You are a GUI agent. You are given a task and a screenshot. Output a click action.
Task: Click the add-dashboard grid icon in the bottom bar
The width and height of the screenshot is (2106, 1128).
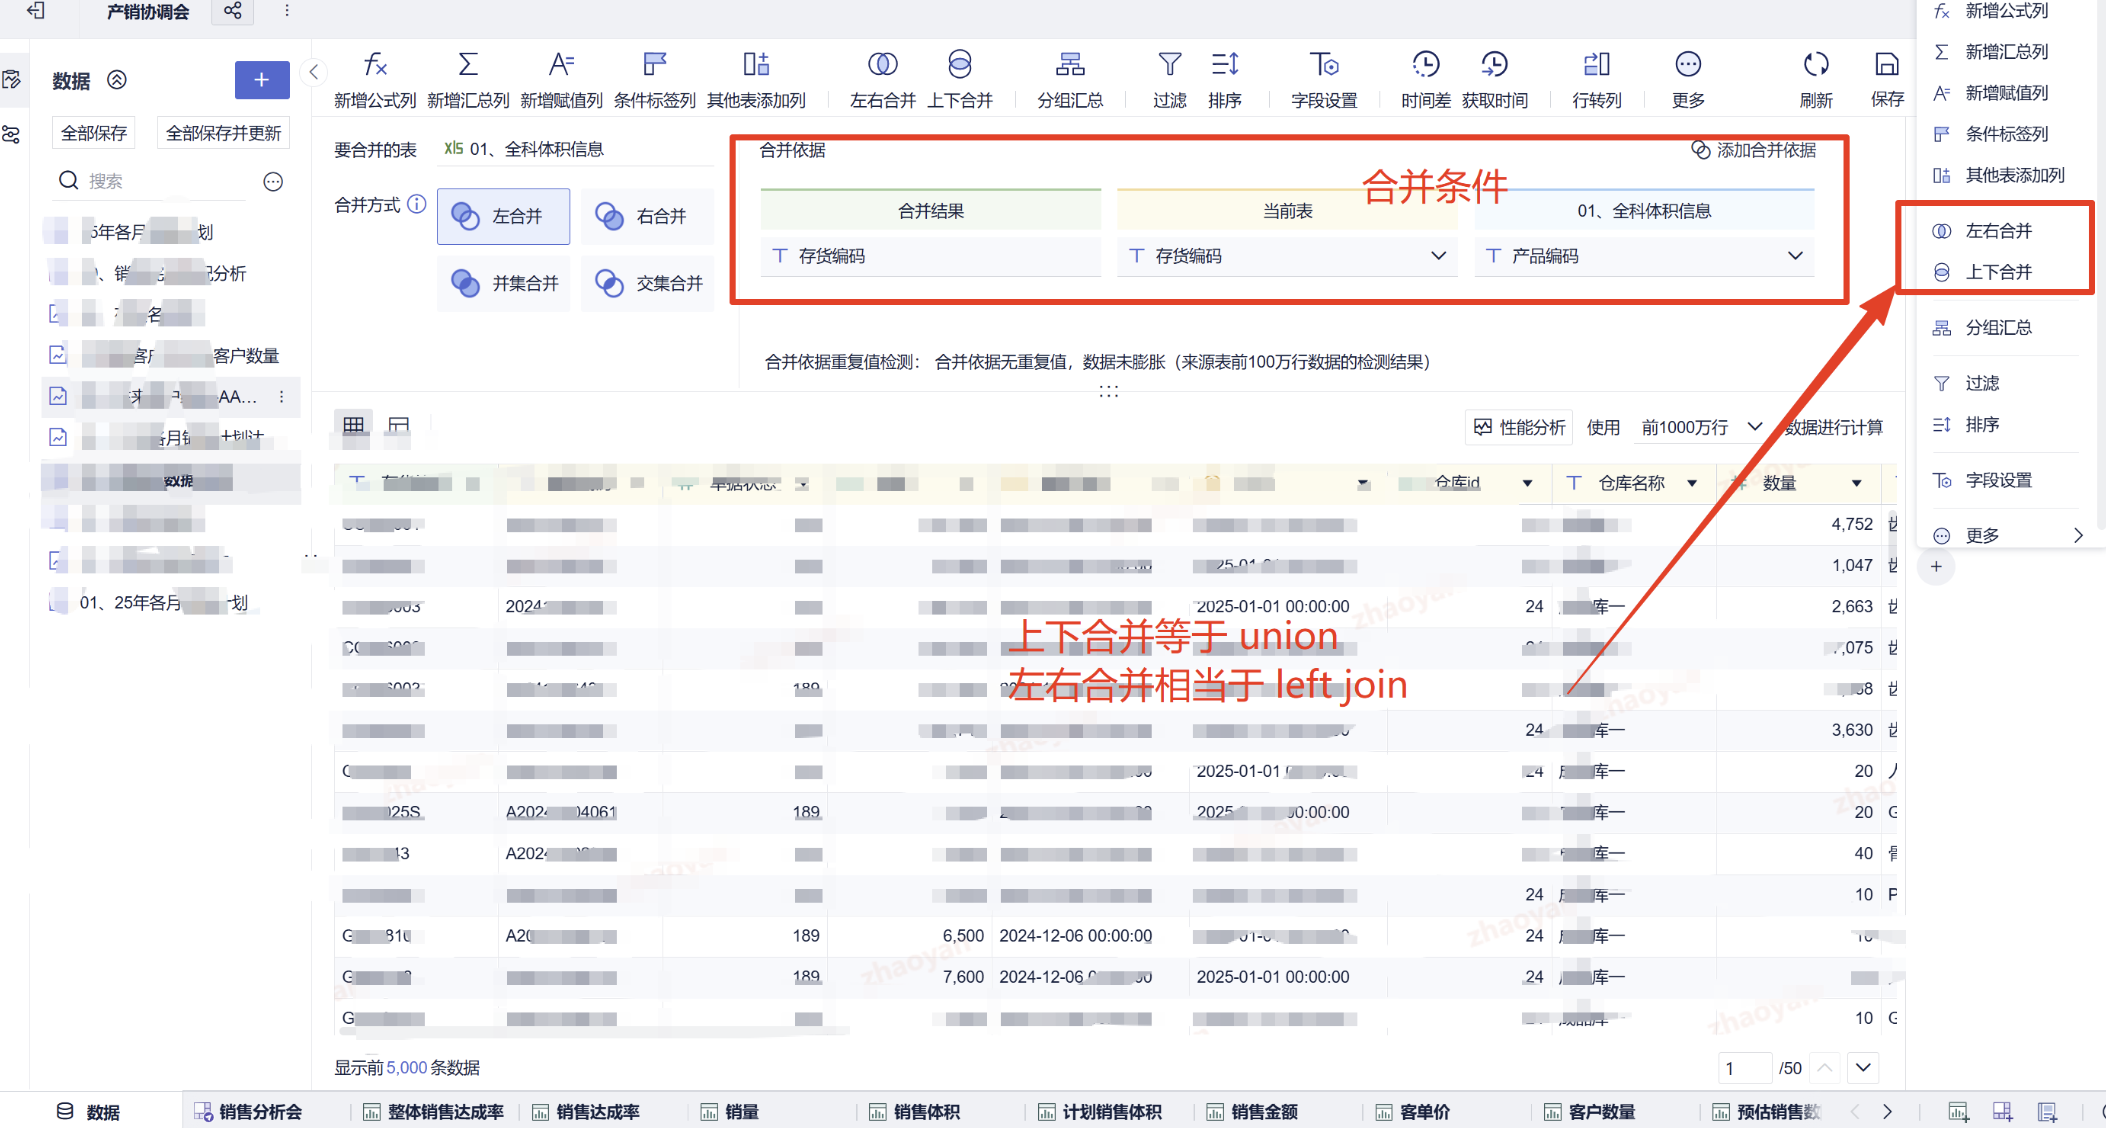coord(2002,1112)
